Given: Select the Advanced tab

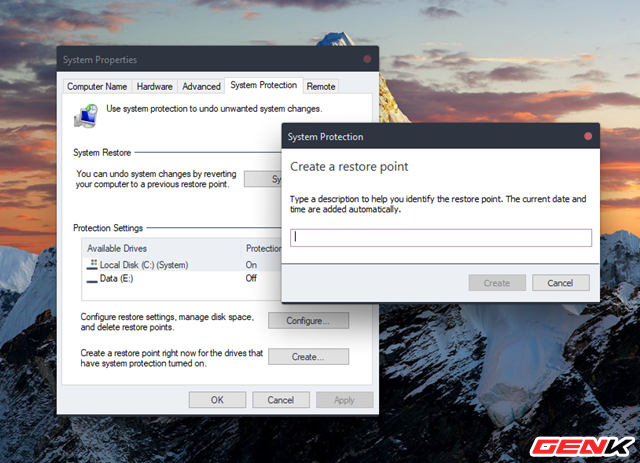Looking at the screenshot, I should click(200, 87).
